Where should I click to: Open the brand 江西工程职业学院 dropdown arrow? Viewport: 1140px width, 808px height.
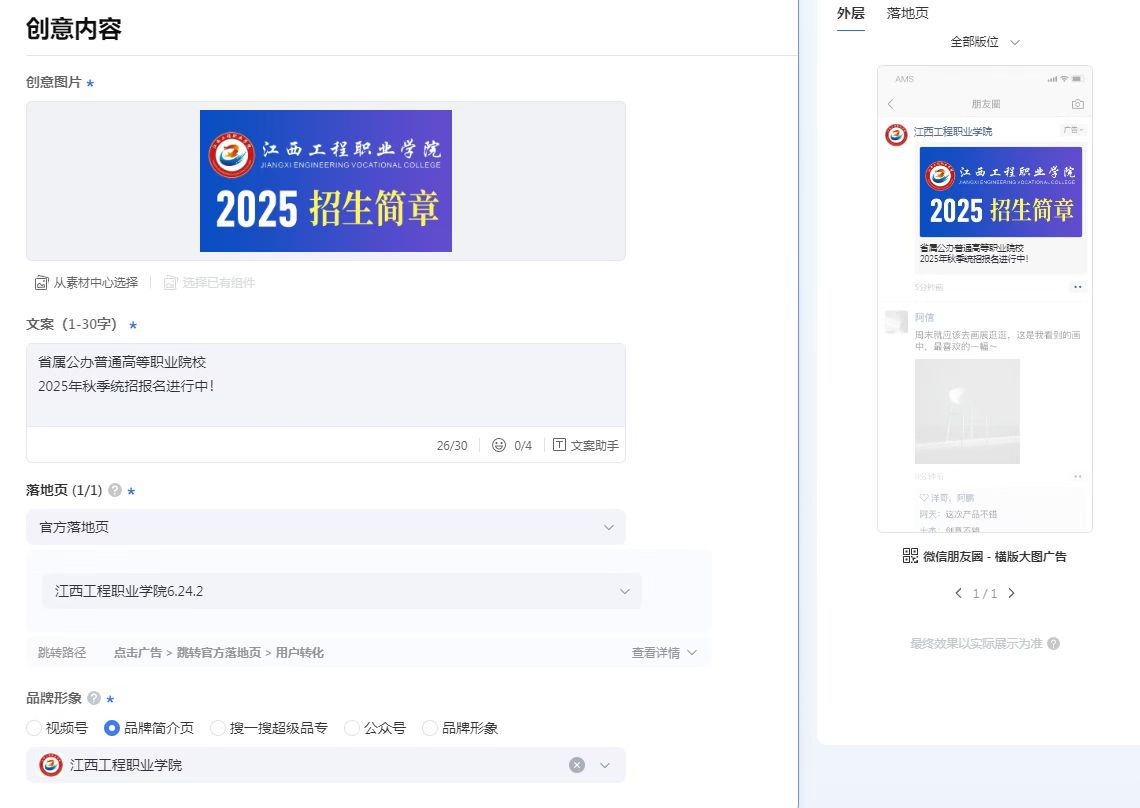(605, 765)
